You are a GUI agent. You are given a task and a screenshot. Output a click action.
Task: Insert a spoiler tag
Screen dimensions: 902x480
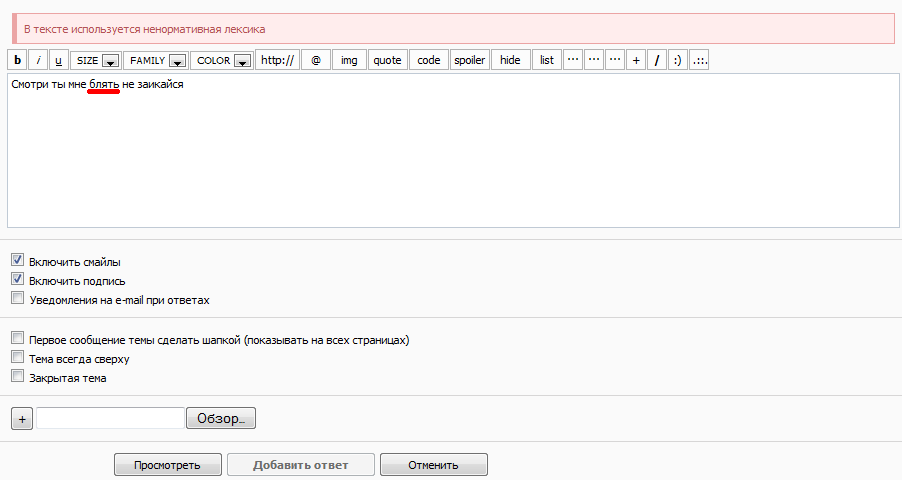click(x=469, y=60)
